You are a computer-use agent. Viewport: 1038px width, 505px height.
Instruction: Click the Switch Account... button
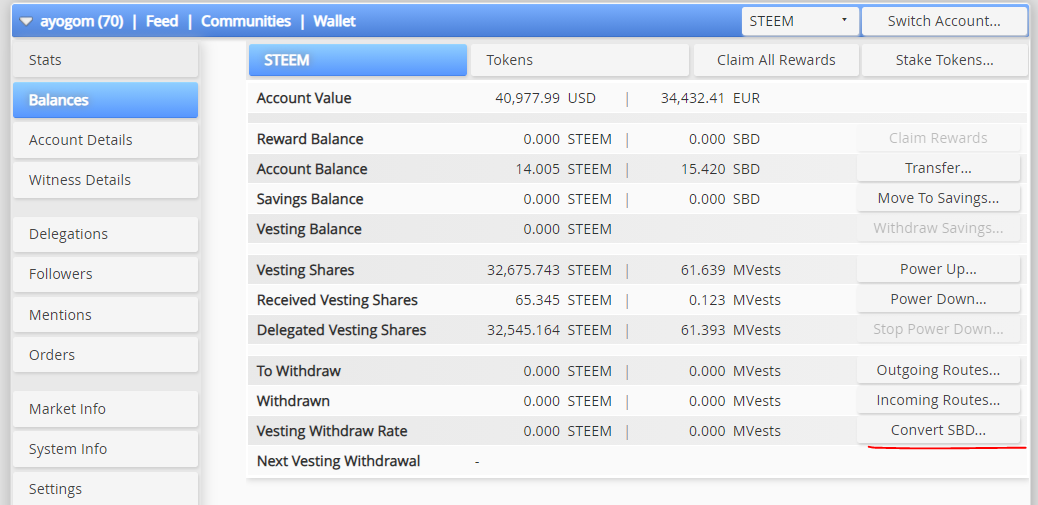pyautogui.click(x=943, y=21)
